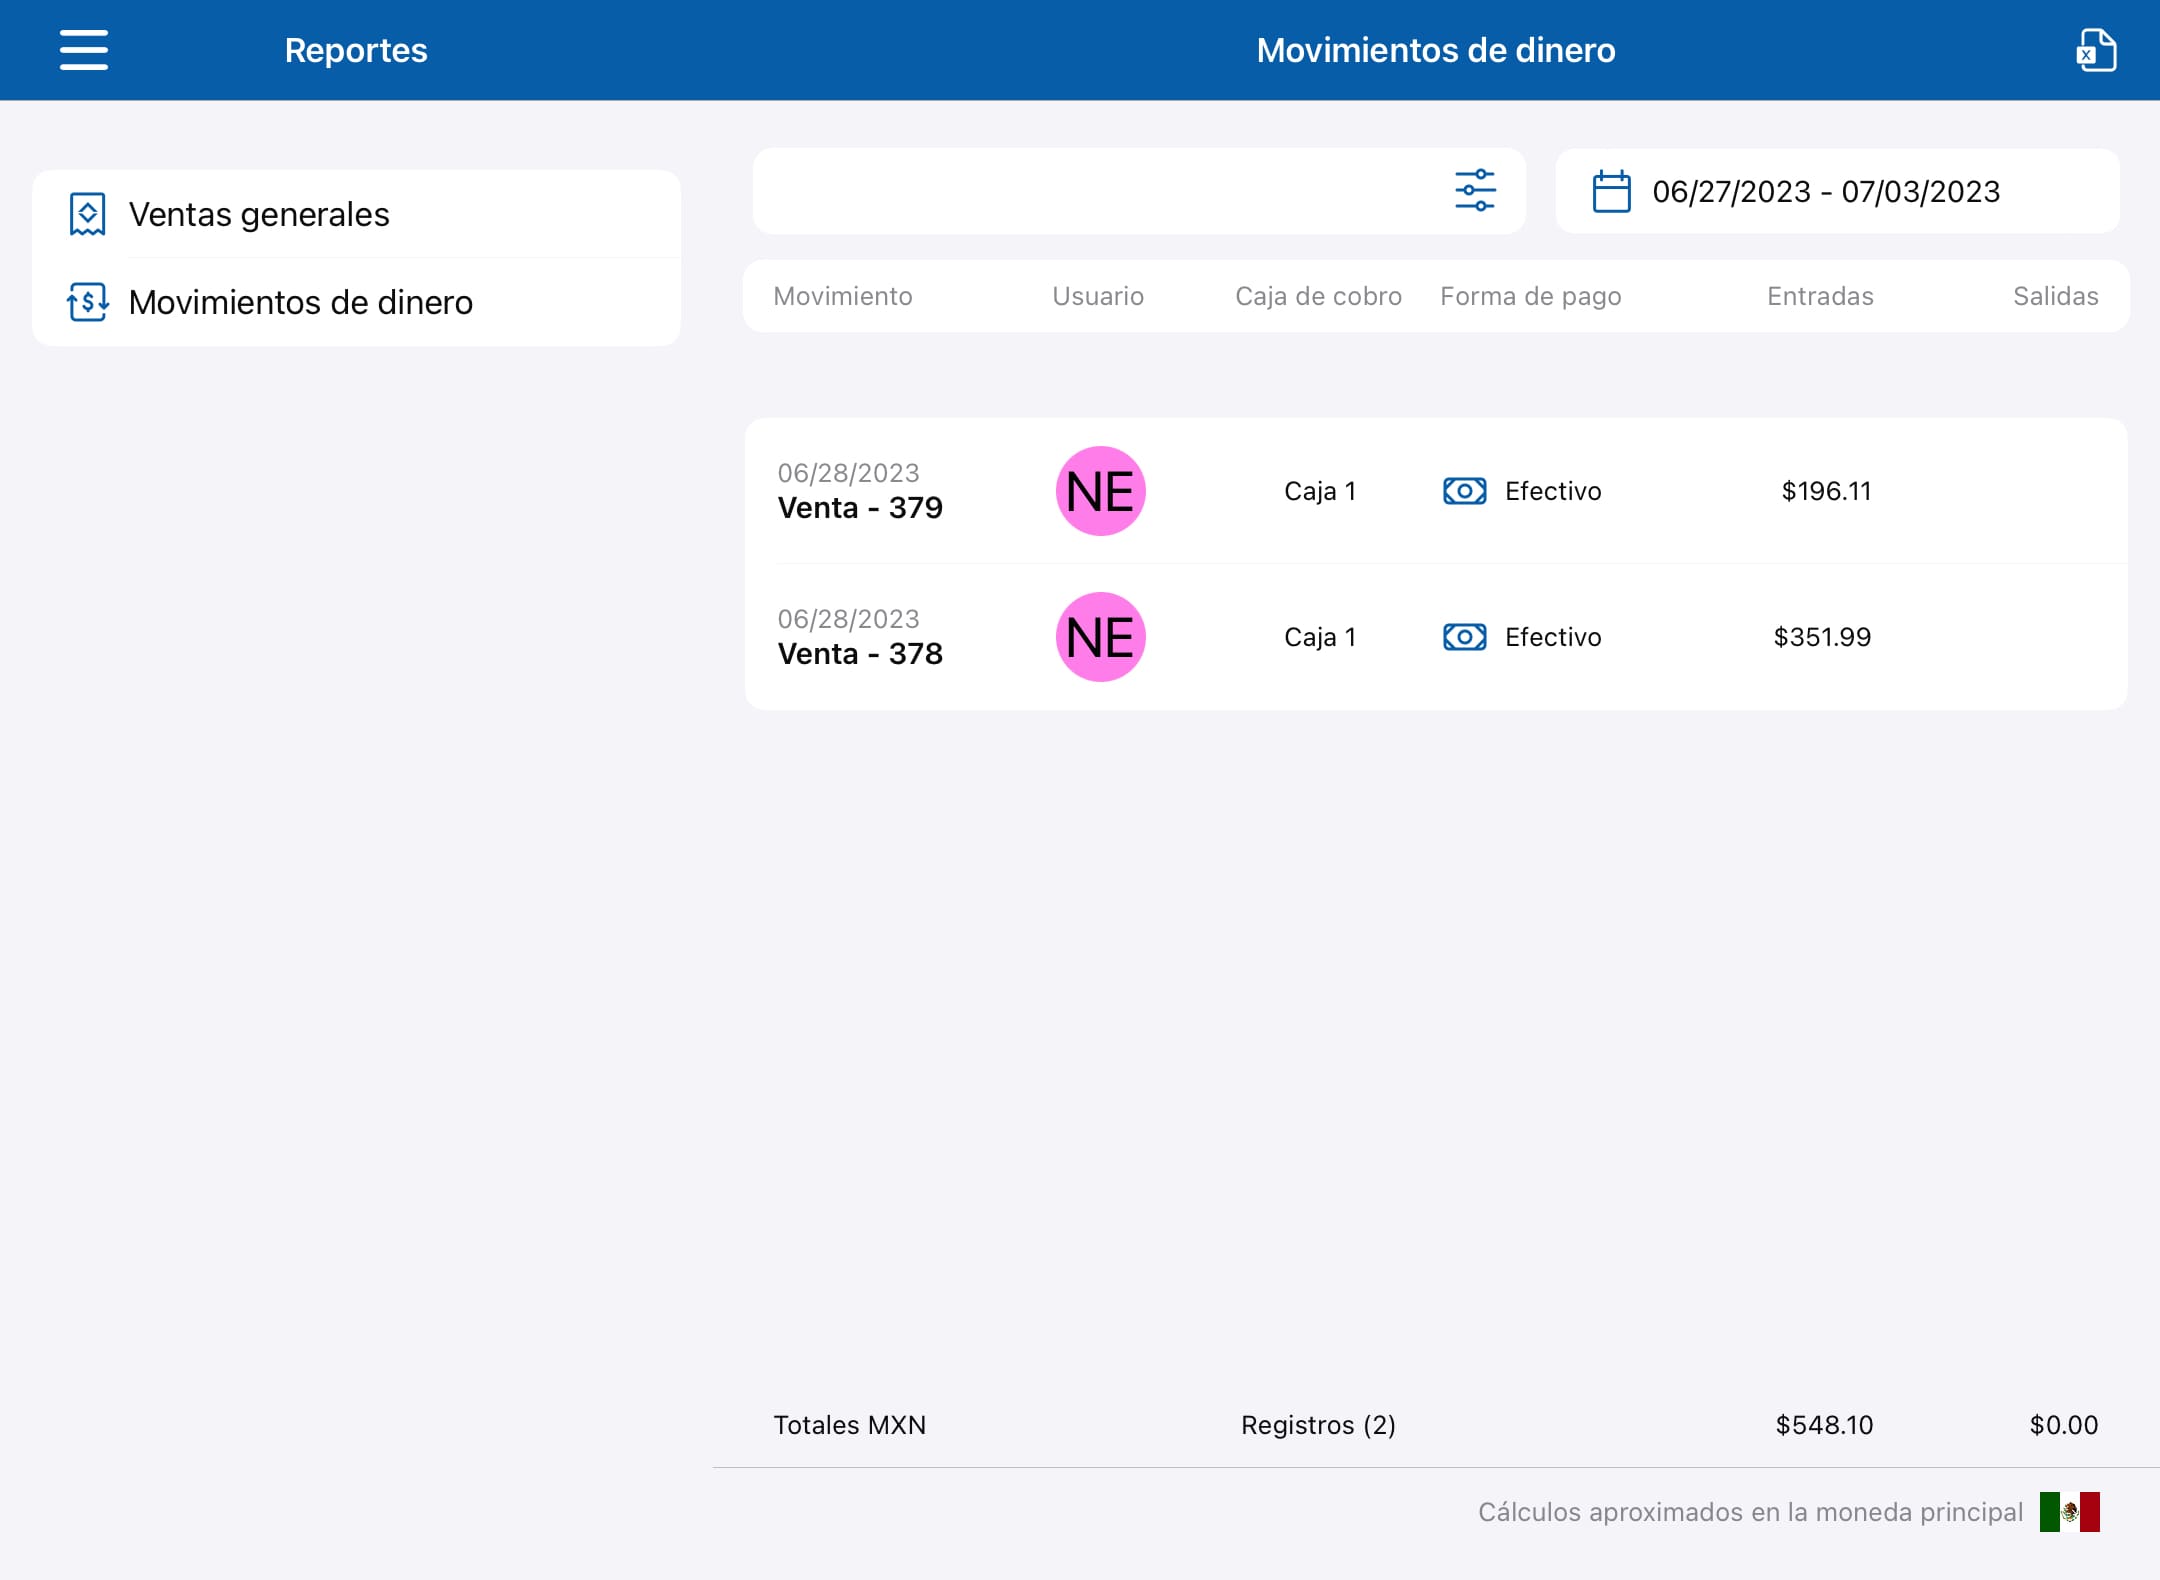The width and height of the screenshot is (2160, 1580).
Task: Click the Forma de pago column header
Action: [x=1531, y=296]
